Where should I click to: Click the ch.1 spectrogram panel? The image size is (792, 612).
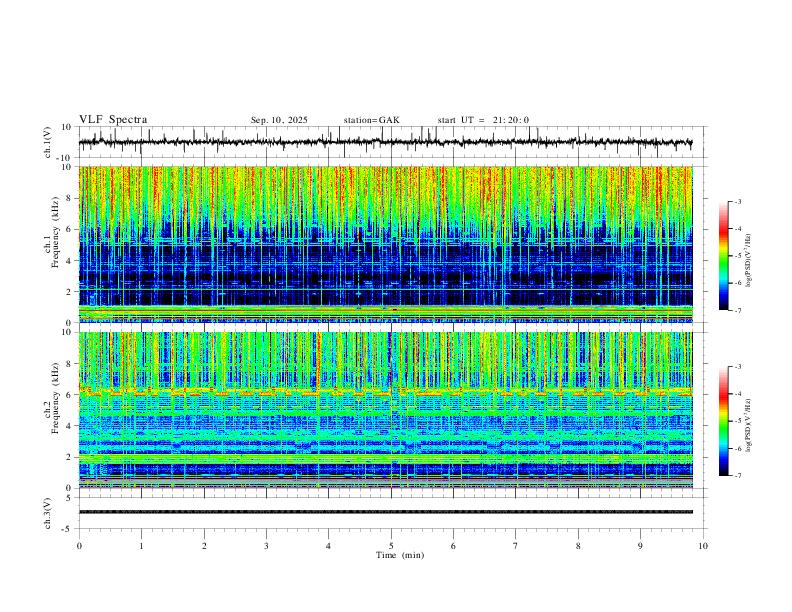coord(385,244)
